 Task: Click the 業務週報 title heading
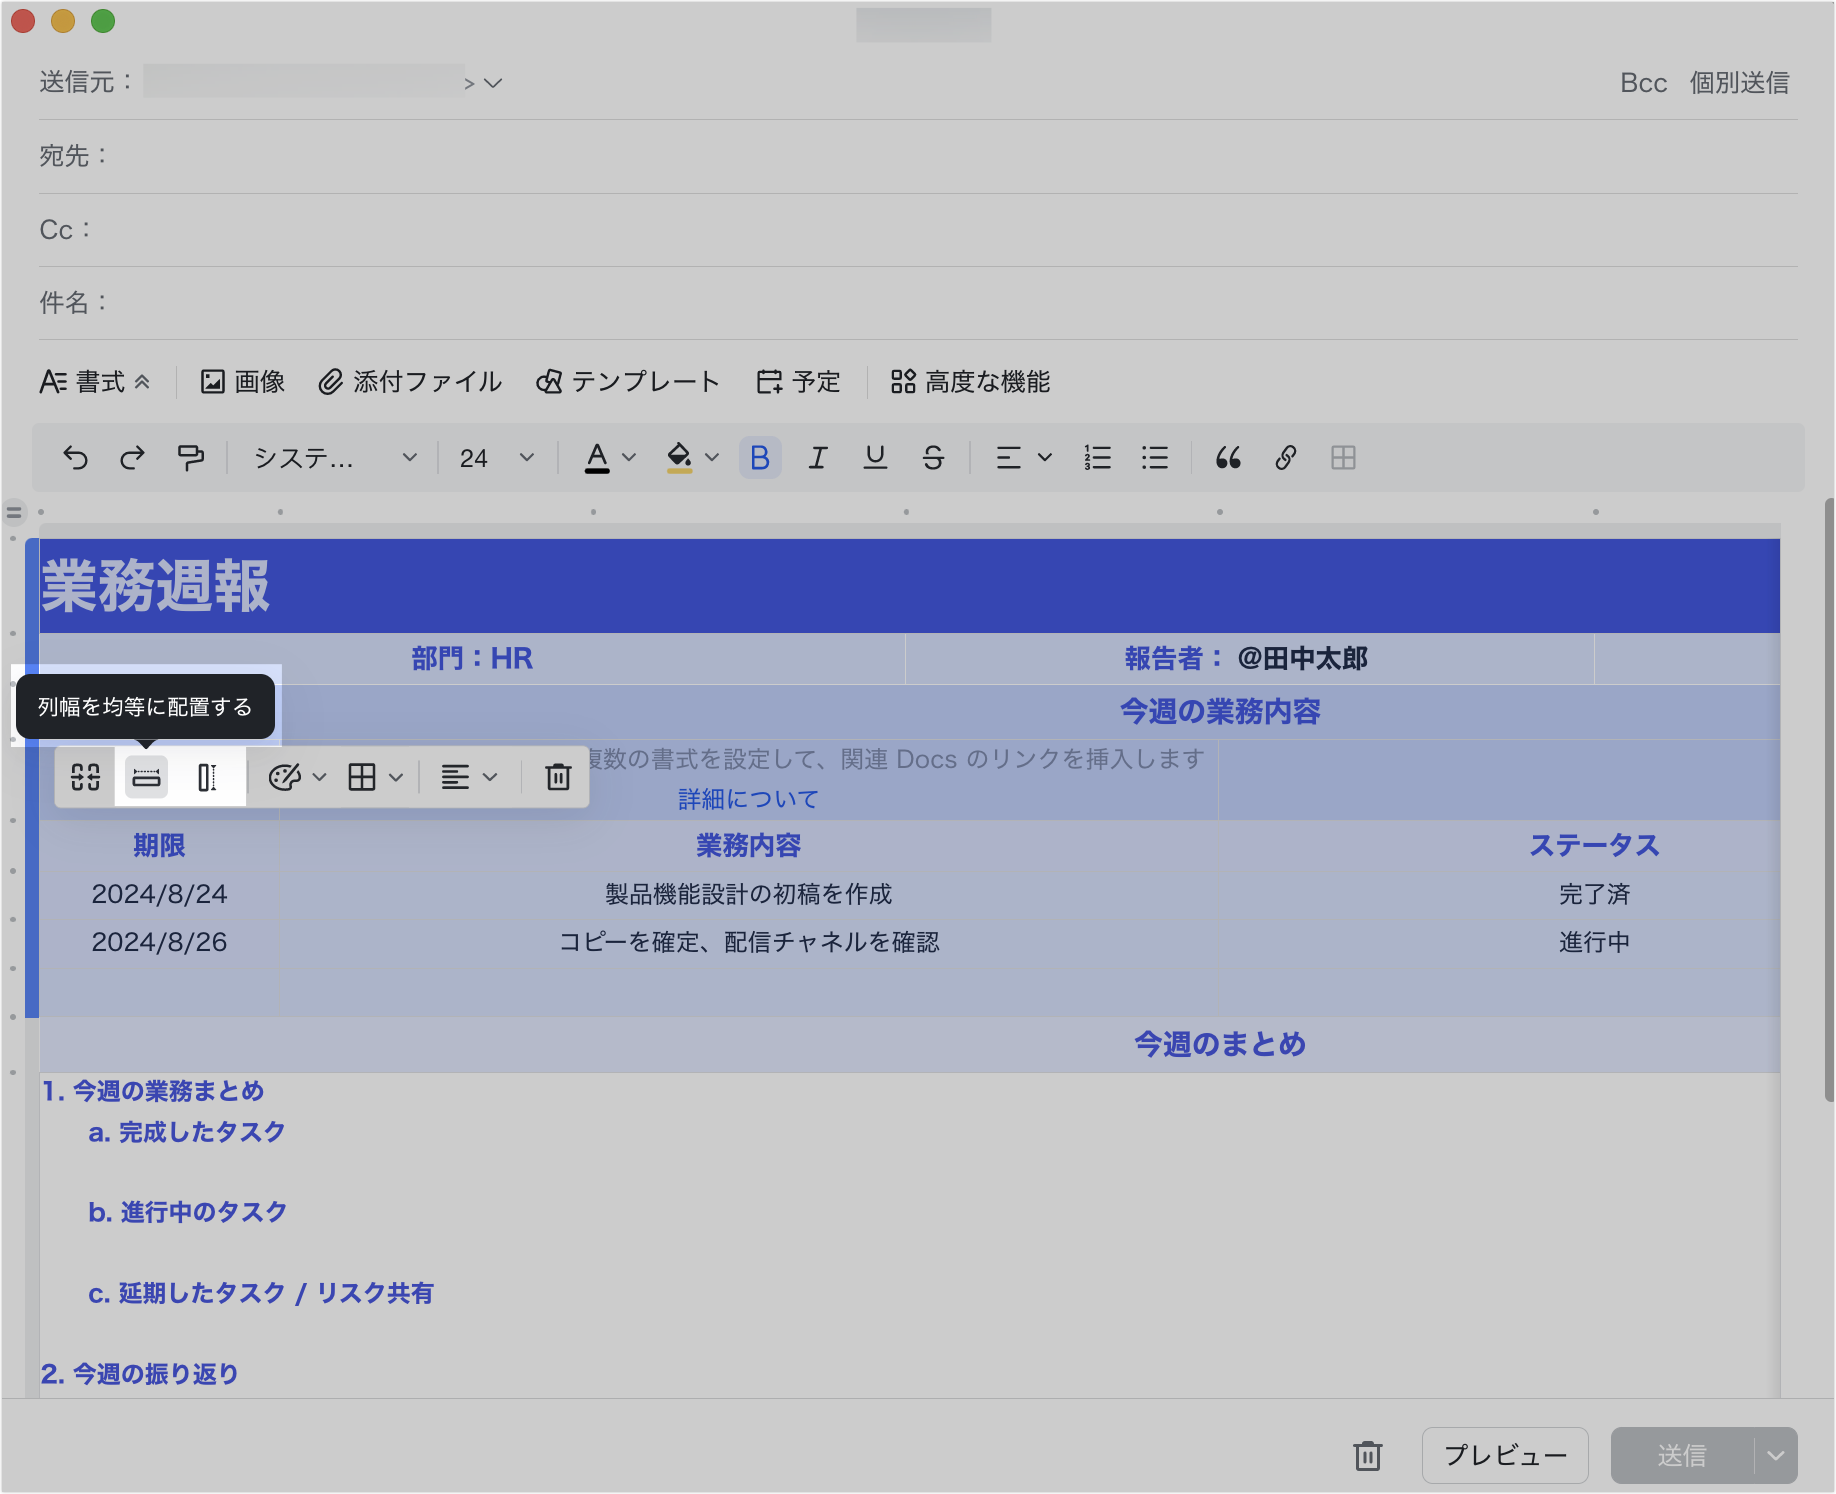tap(155, 586)
